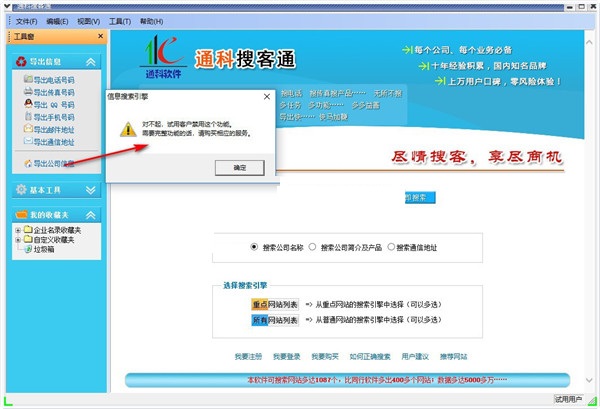Follow the 我要购买 link

pyautogui.click(x=325, y=357)
